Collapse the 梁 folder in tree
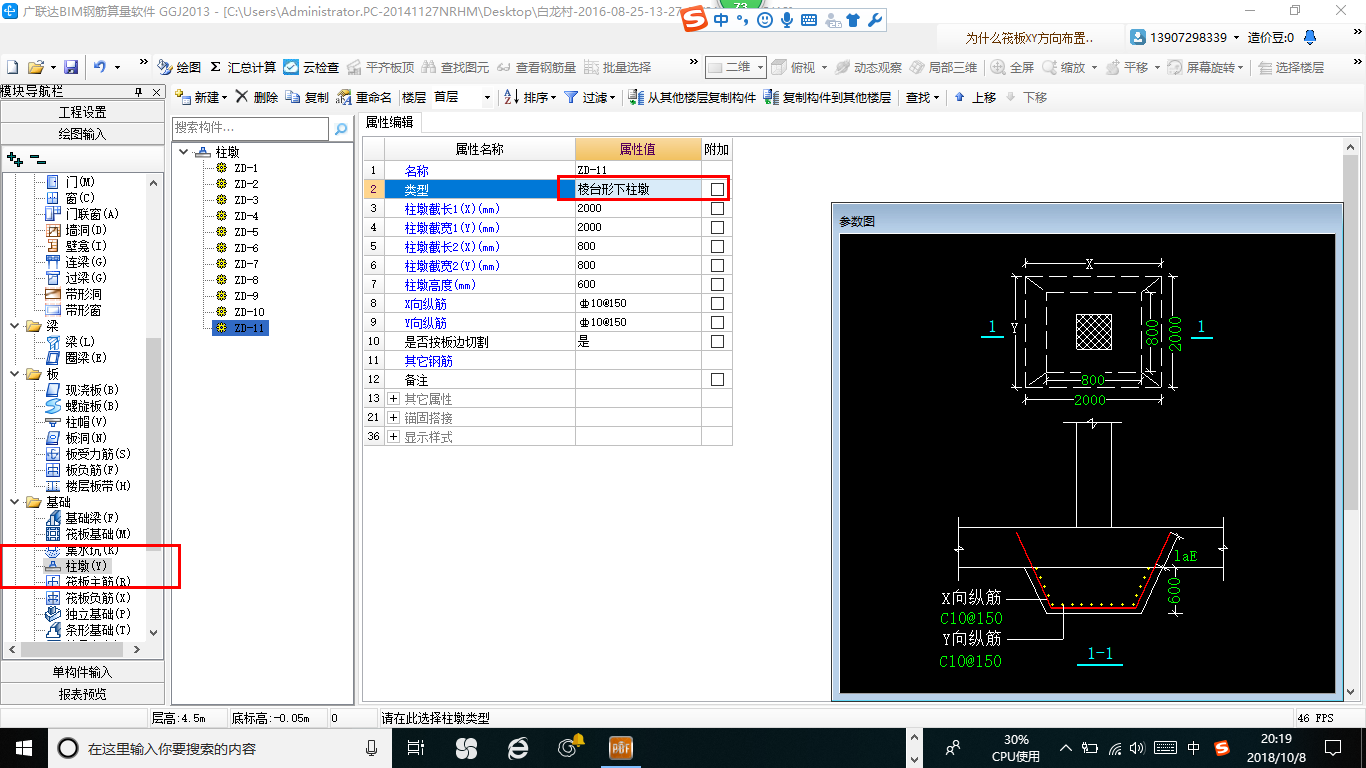Screen dimensions: 1366x768 click(14, 326)
